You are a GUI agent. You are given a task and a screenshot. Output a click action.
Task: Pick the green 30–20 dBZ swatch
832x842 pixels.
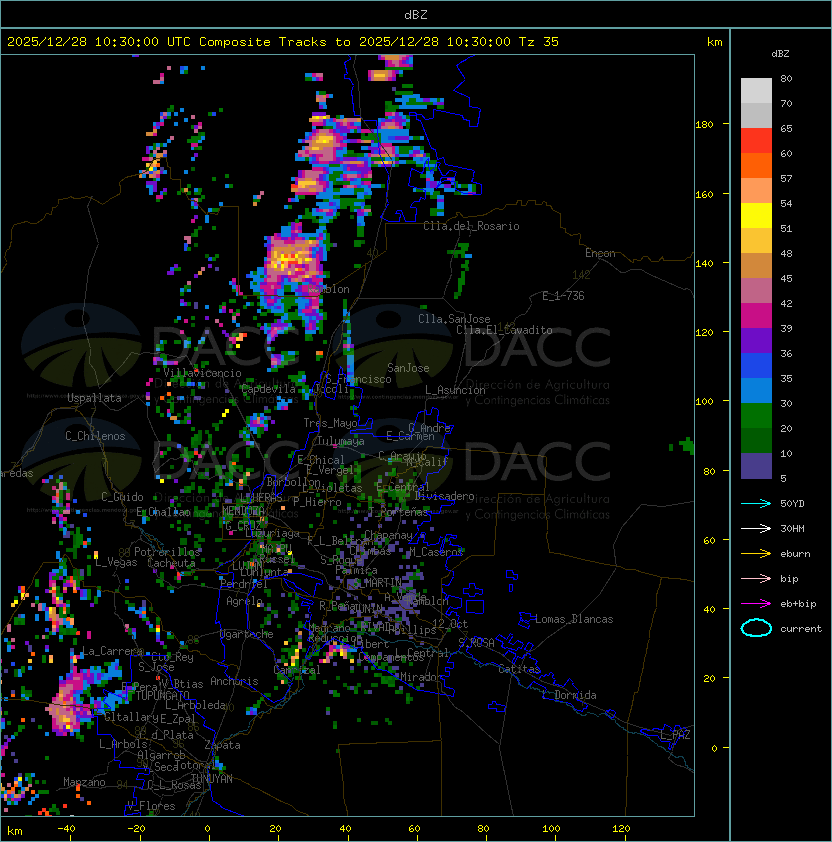pos(756,416)
